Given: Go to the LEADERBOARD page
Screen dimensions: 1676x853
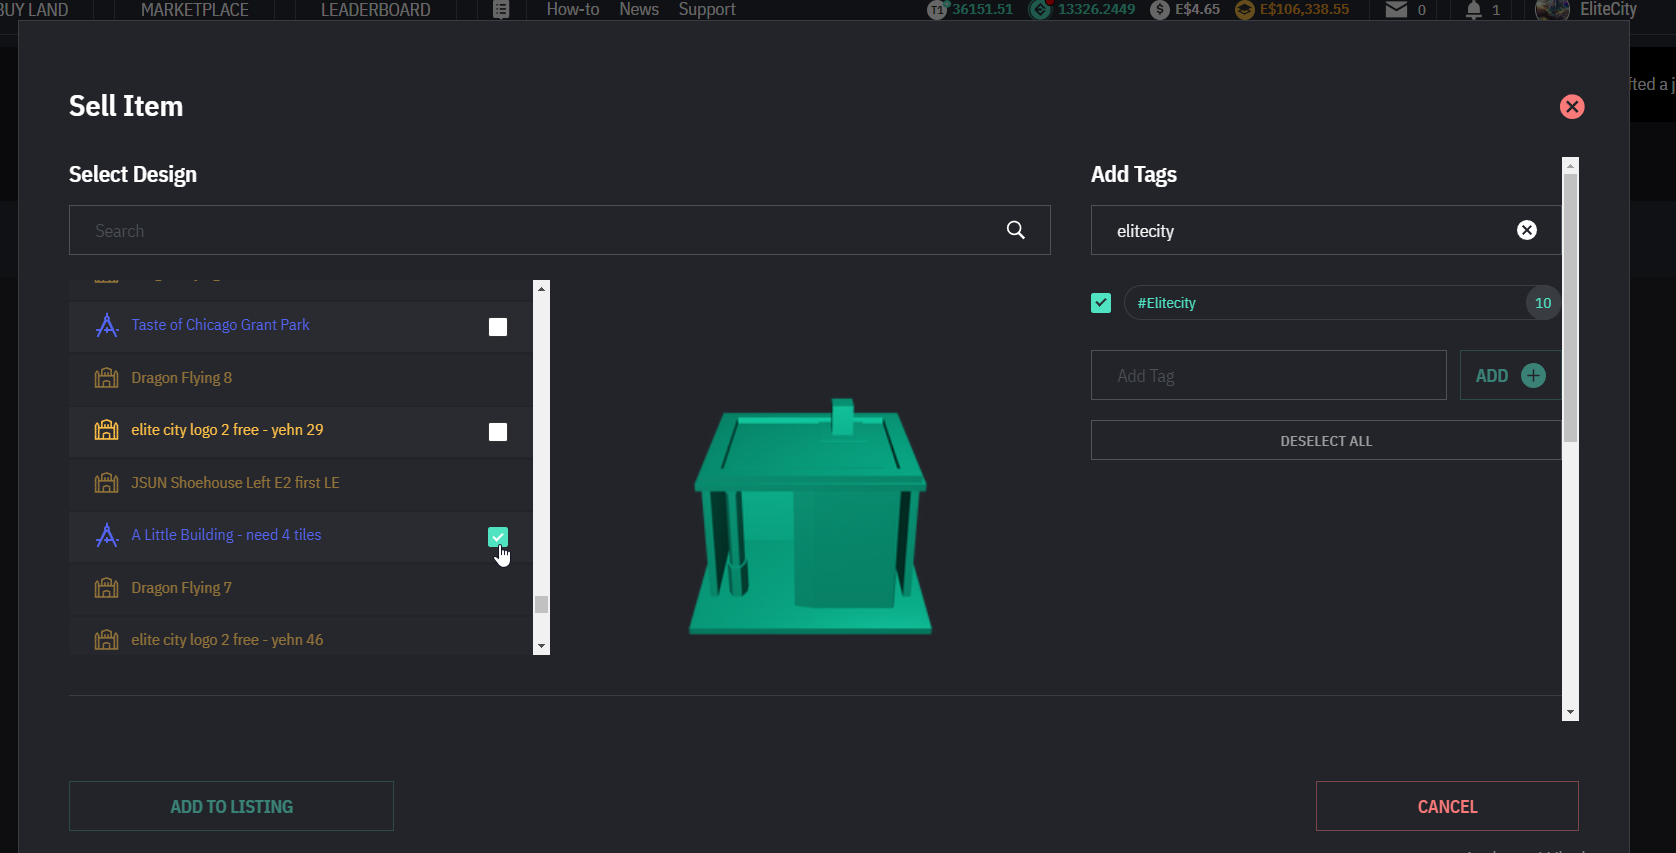Looking at the screenshot, I should pyautogui.click(x=375, y=10).
